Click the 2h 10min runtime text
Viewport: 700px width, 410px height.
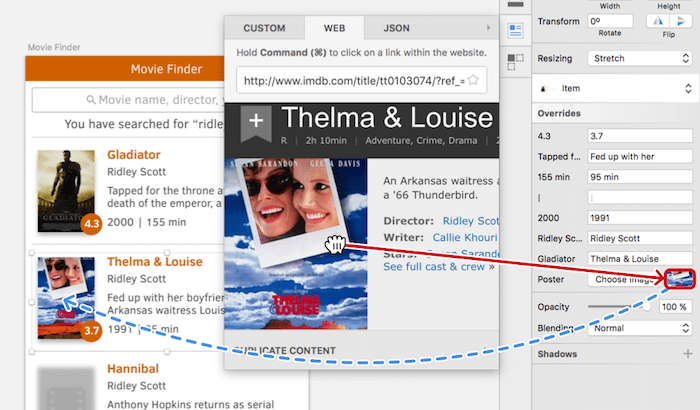click(326, 140)
